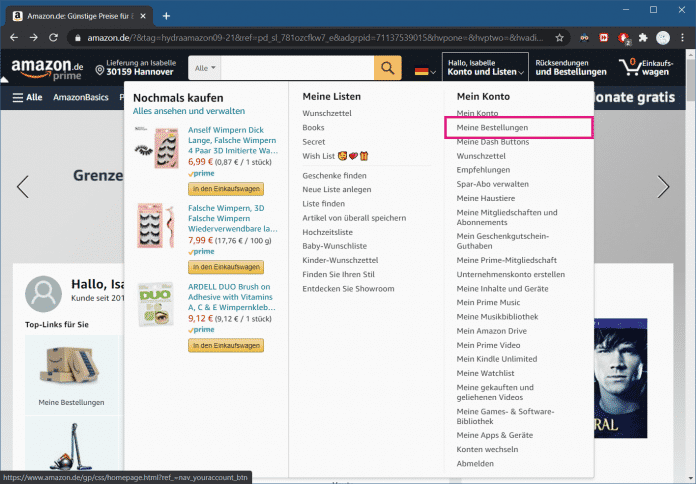Expand Konto und Listen menu
This screenshot has width=696, height=484.
(485, 67)
